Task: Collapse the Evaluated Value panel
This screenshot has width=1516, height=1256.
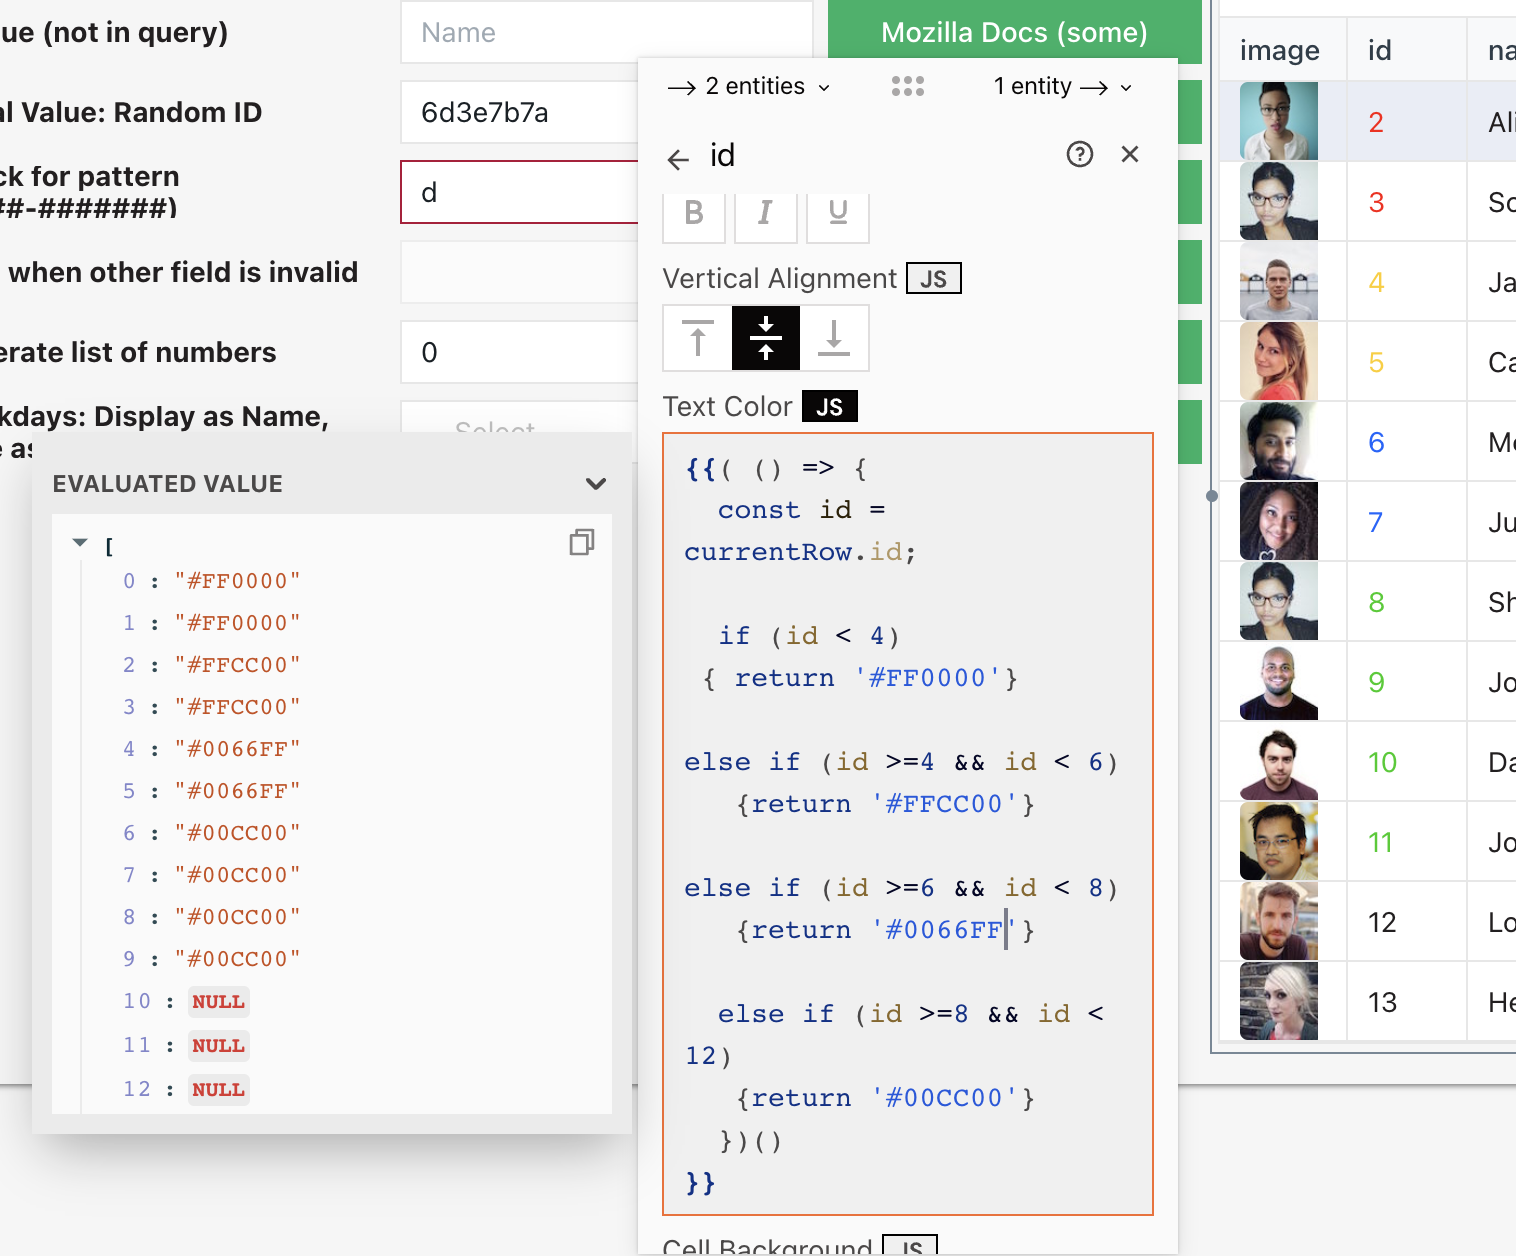Action: 596,484
